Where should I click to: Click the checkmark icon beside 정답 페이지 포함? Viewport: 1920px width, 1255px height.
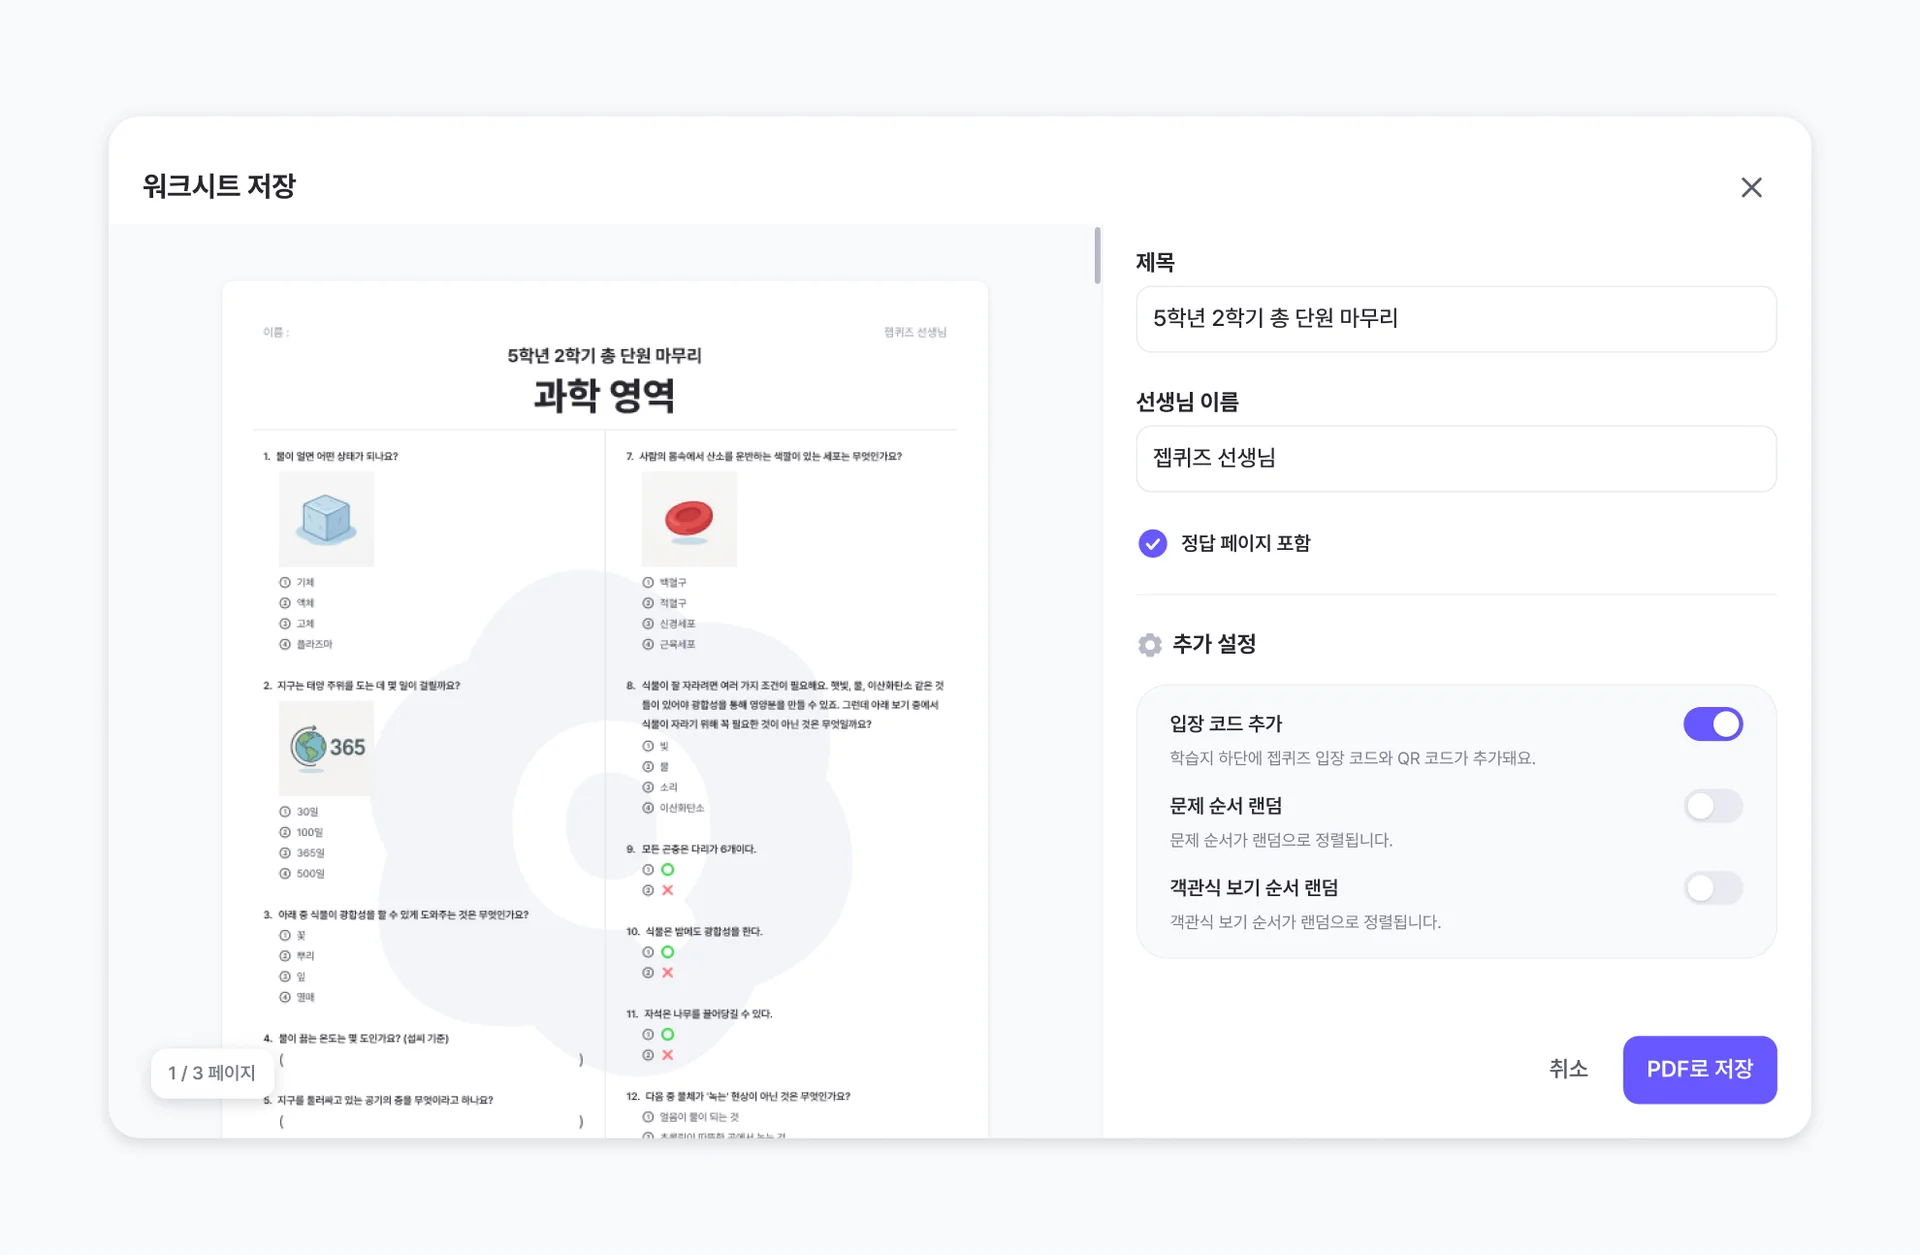pos(1151,543)
